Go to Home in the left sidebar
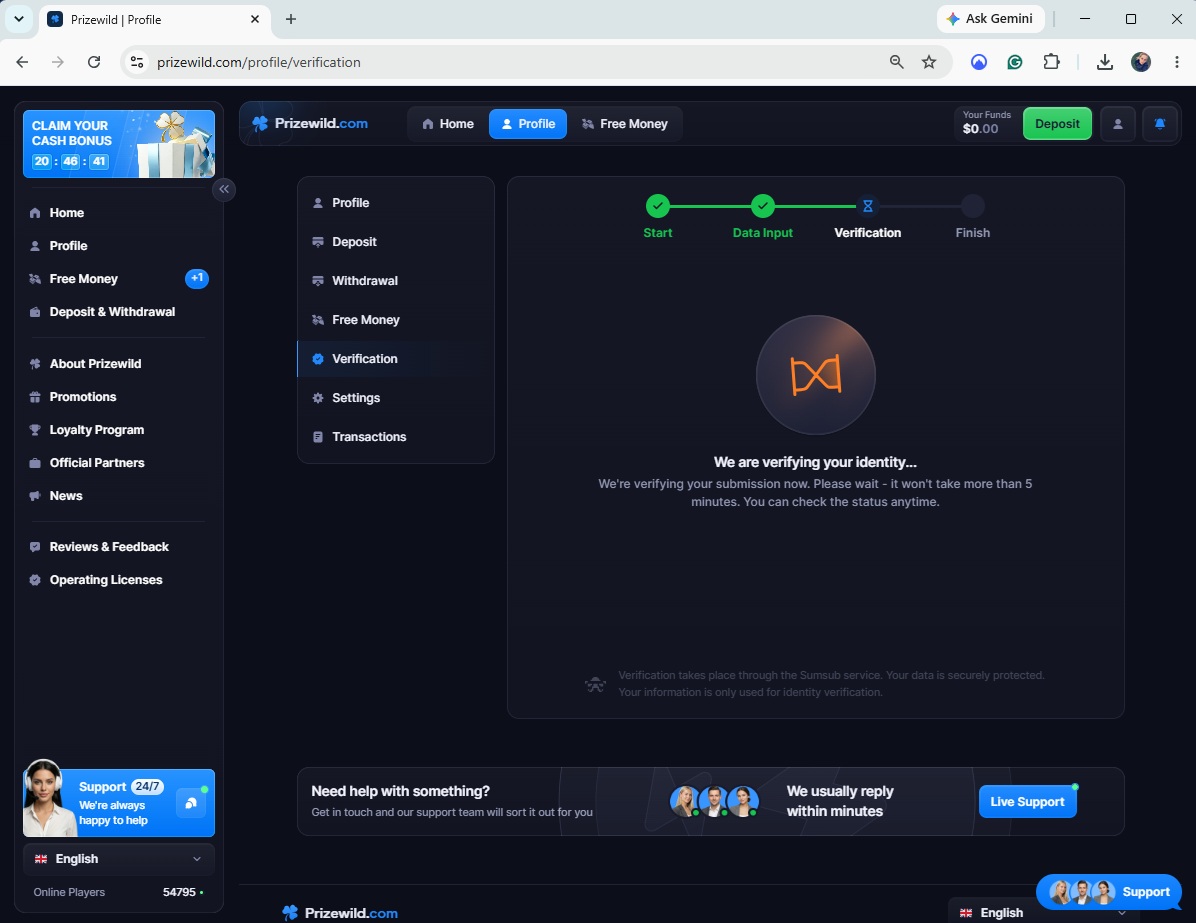The image size is (1196, 923). 118,213
